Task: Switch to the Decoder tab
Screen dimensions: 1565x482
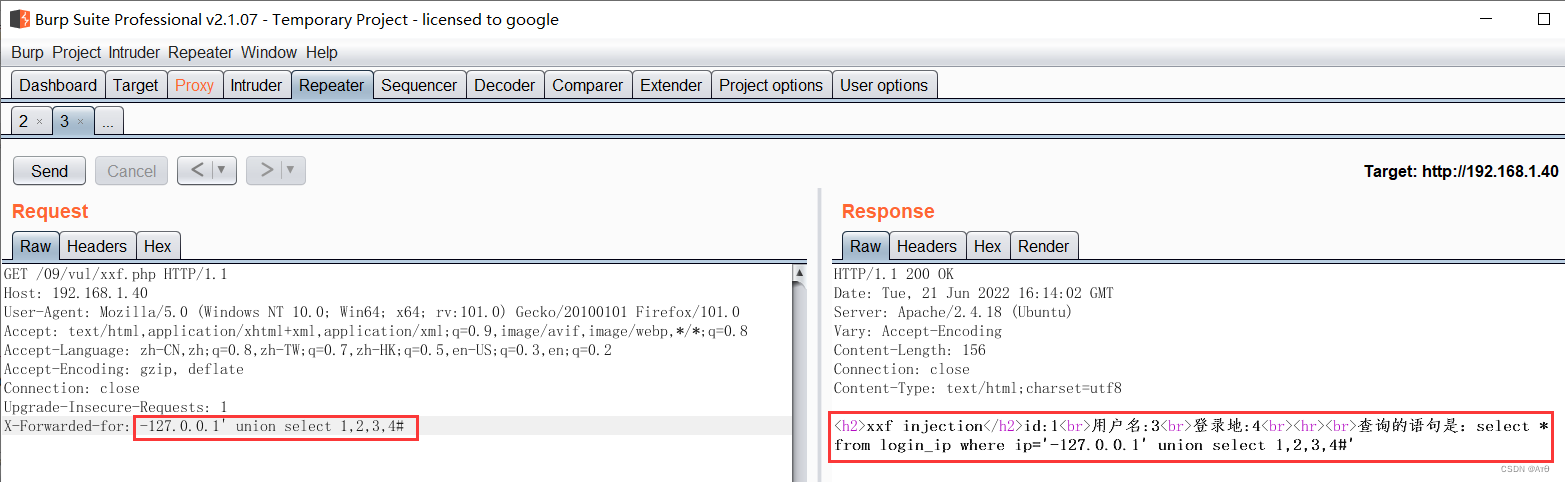Action: point(505,85)
